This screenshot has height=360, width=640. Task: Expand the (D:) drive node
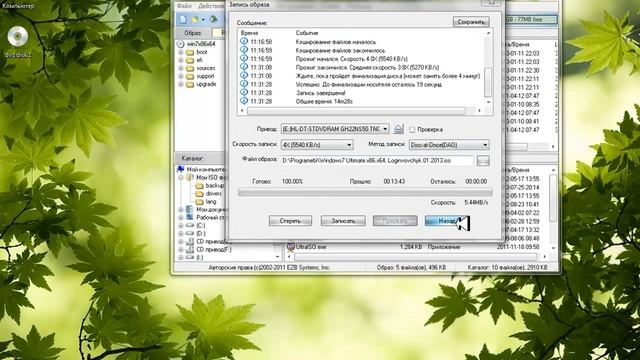point(181,233)
